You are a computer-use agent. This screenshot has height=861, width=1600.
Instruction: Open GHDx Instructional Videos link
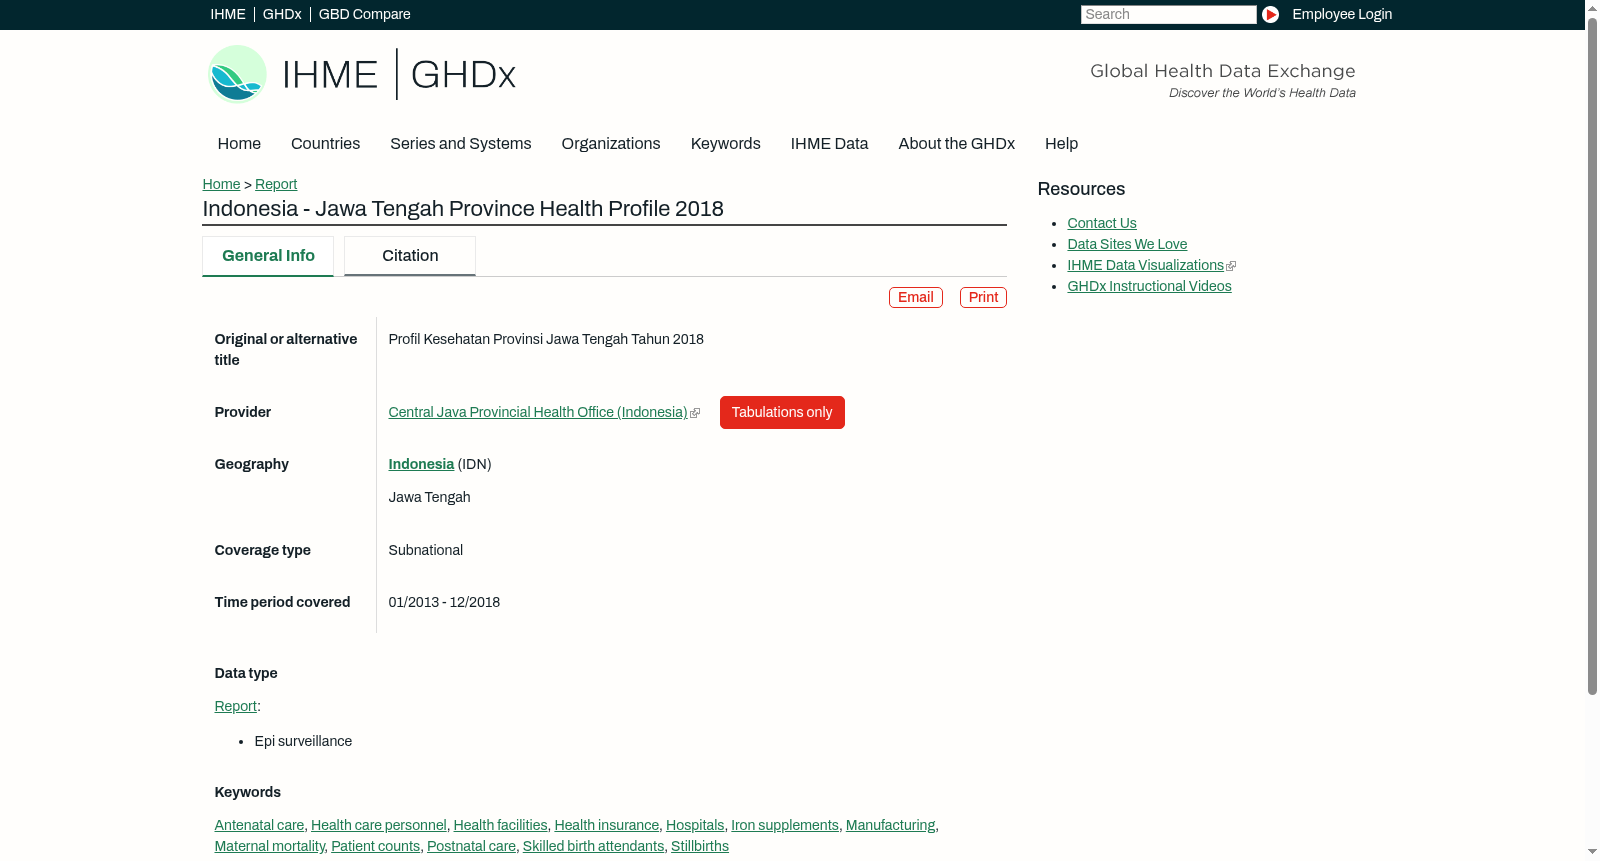(1149, 286)
